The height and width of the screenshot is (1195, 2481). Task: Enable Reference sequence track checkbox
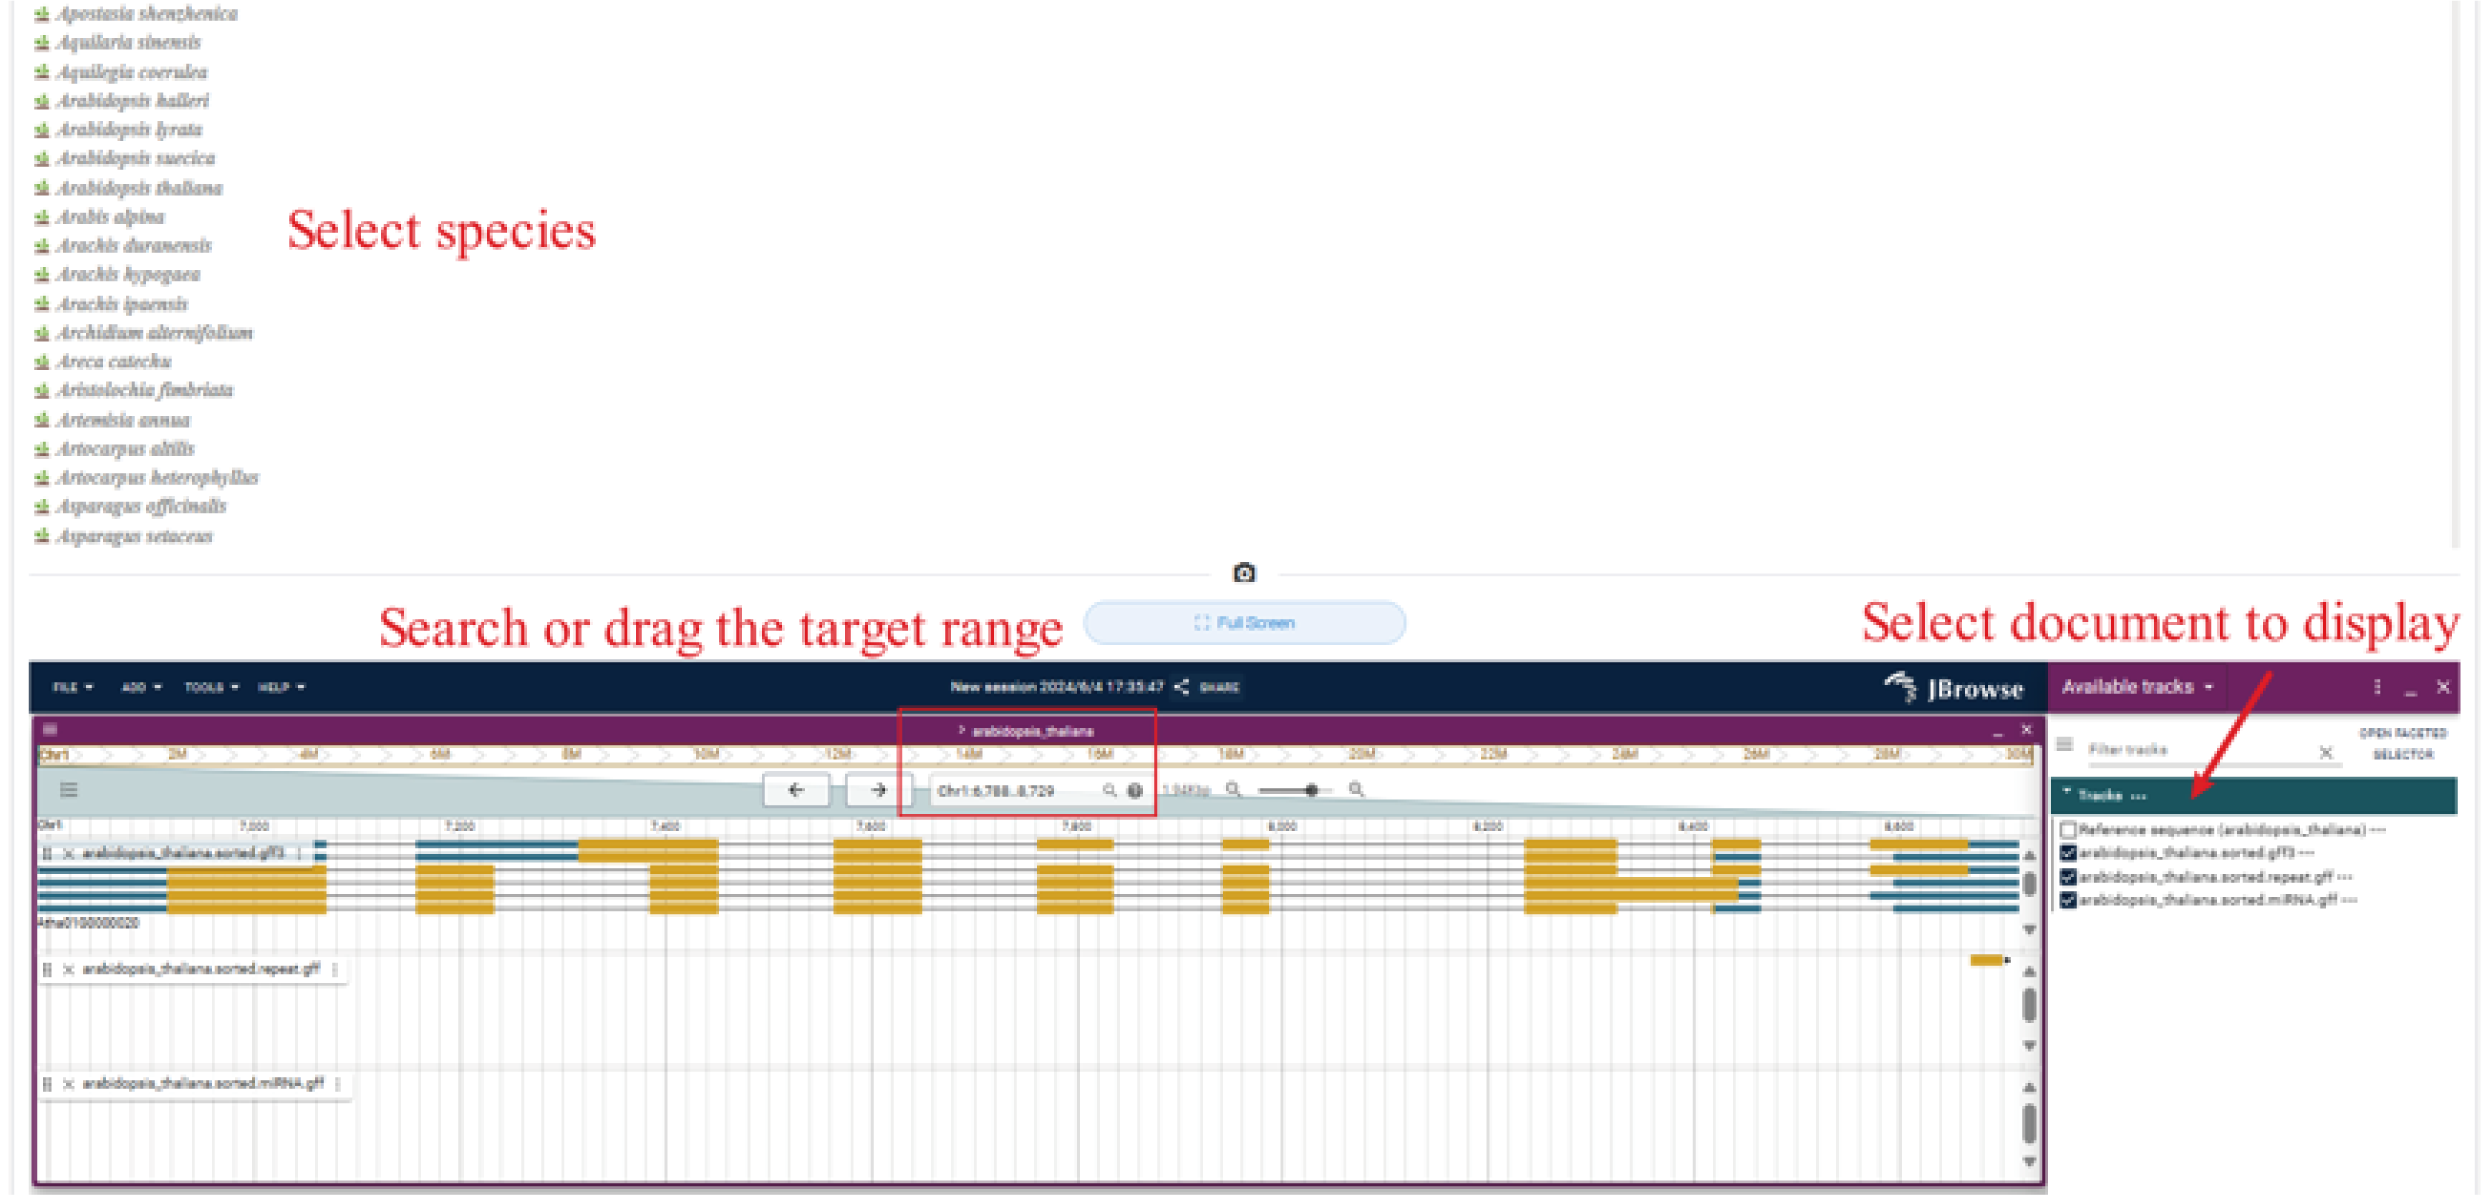point(2068,829)
